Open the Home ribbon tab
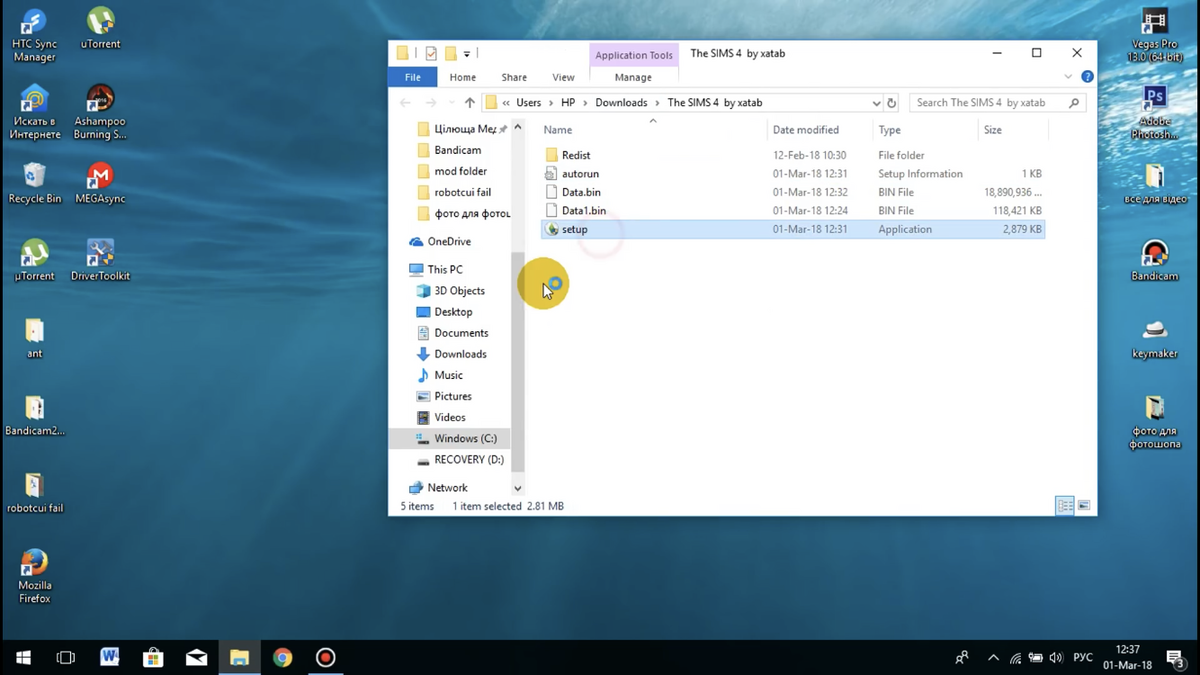The width and height of the screenshot is (1200, 675). coord(462,77)
